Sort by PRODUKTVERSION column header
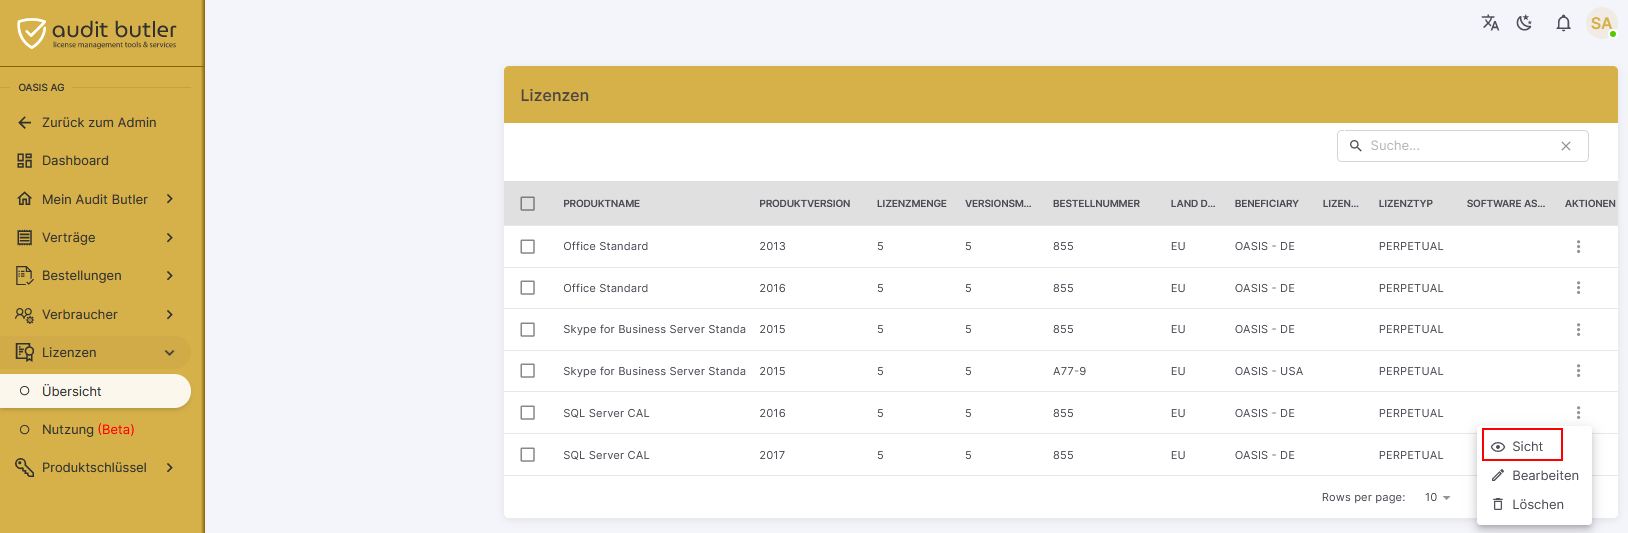 [x=804, y=204]
